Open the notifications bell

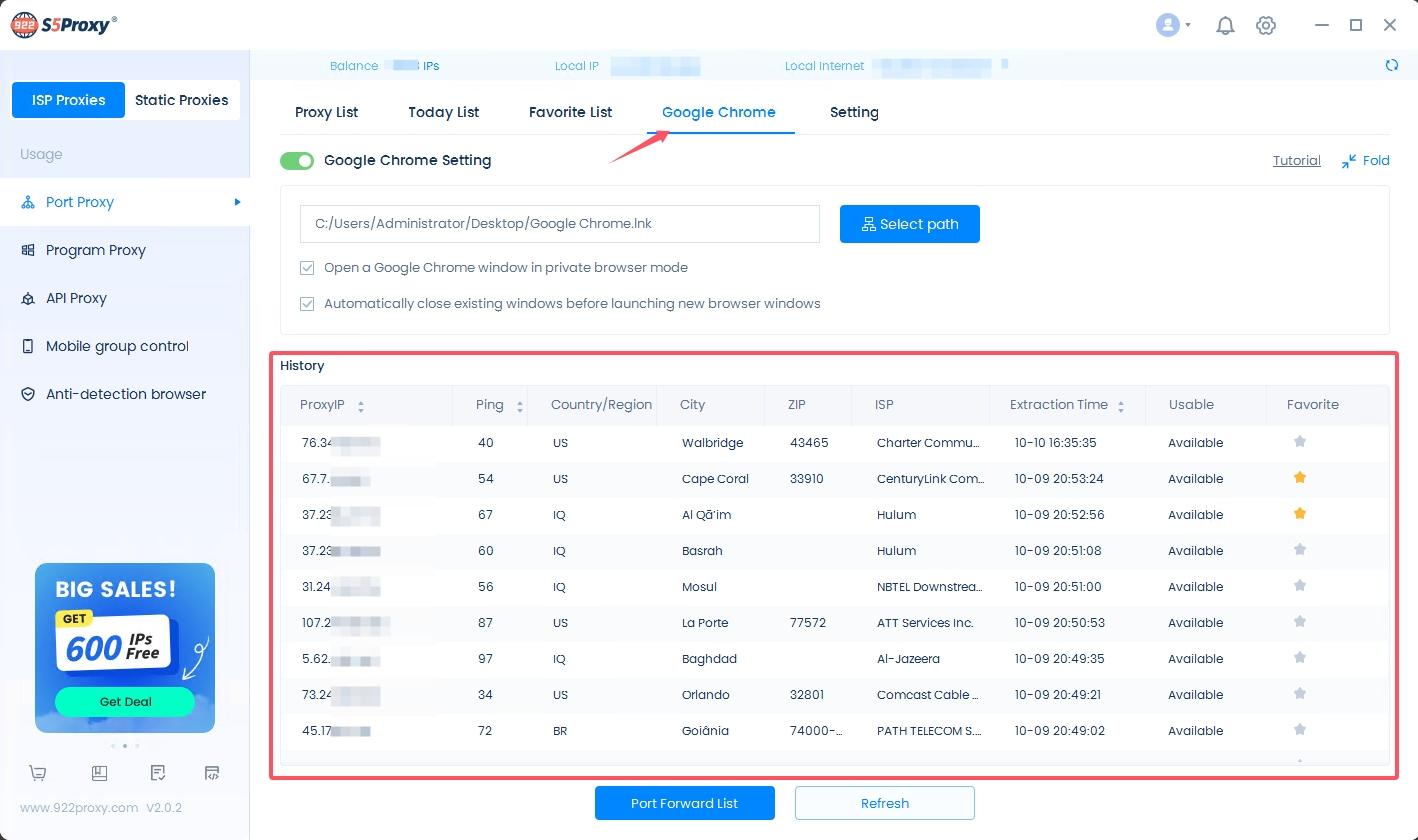click(x=1225, y=26)
